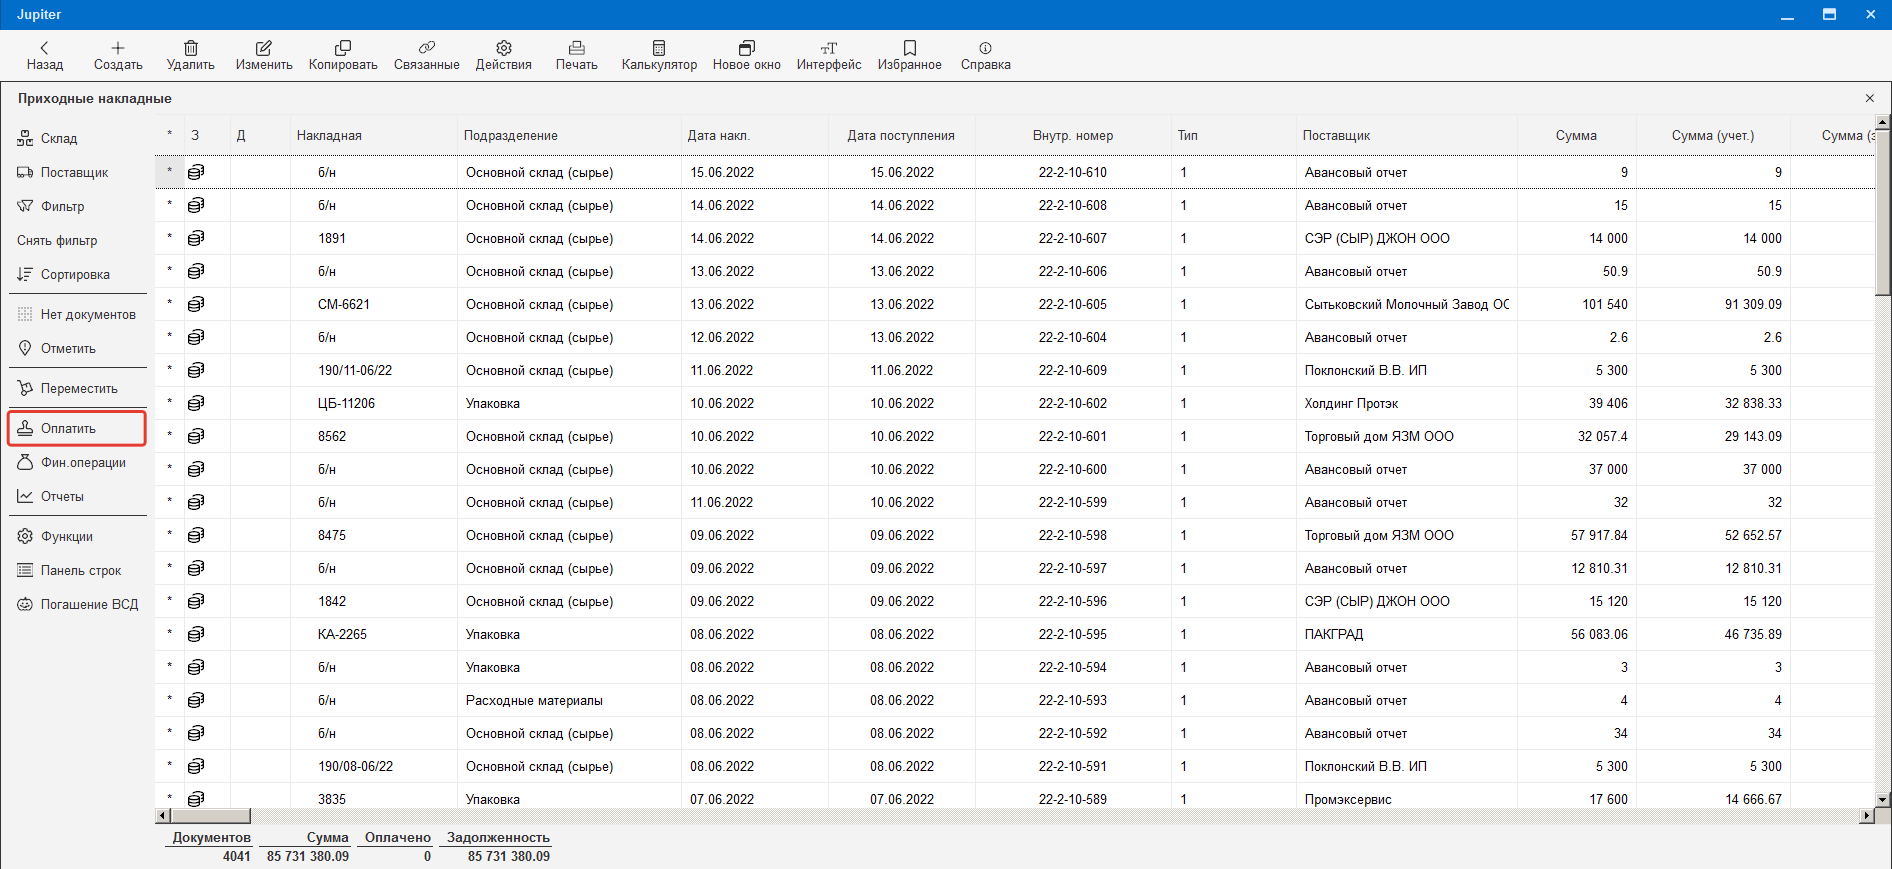Image resolution: width=1892 pixels, height=869 pixels.
Task: Click supplier ПАКГРАД
Action: pyautogui.click(x=1334, y=634)
